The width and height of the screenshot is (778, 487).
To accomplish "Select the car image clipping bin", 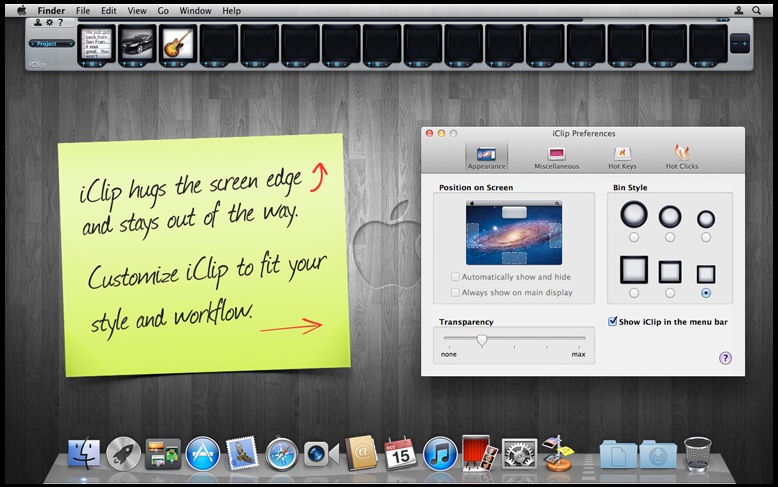I will click(x=137, y=43).
